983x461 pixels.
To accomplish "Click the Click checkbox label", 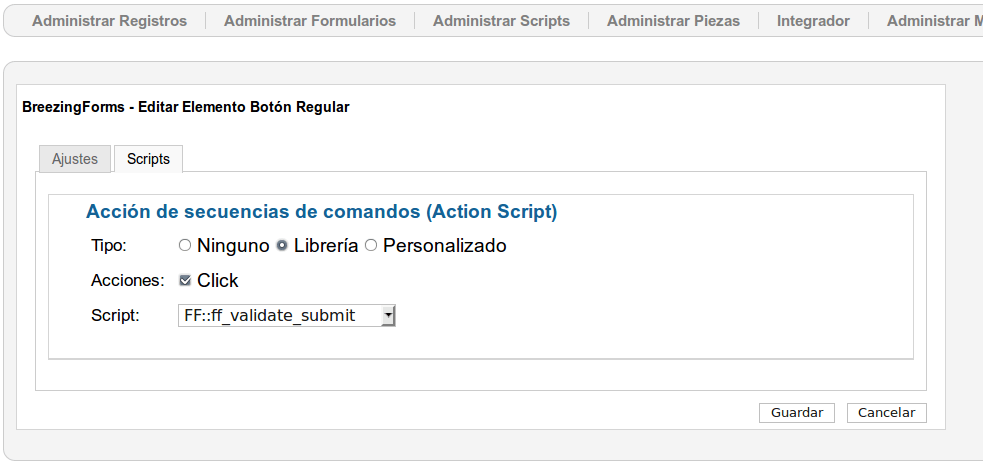I will tap(218, 280).
